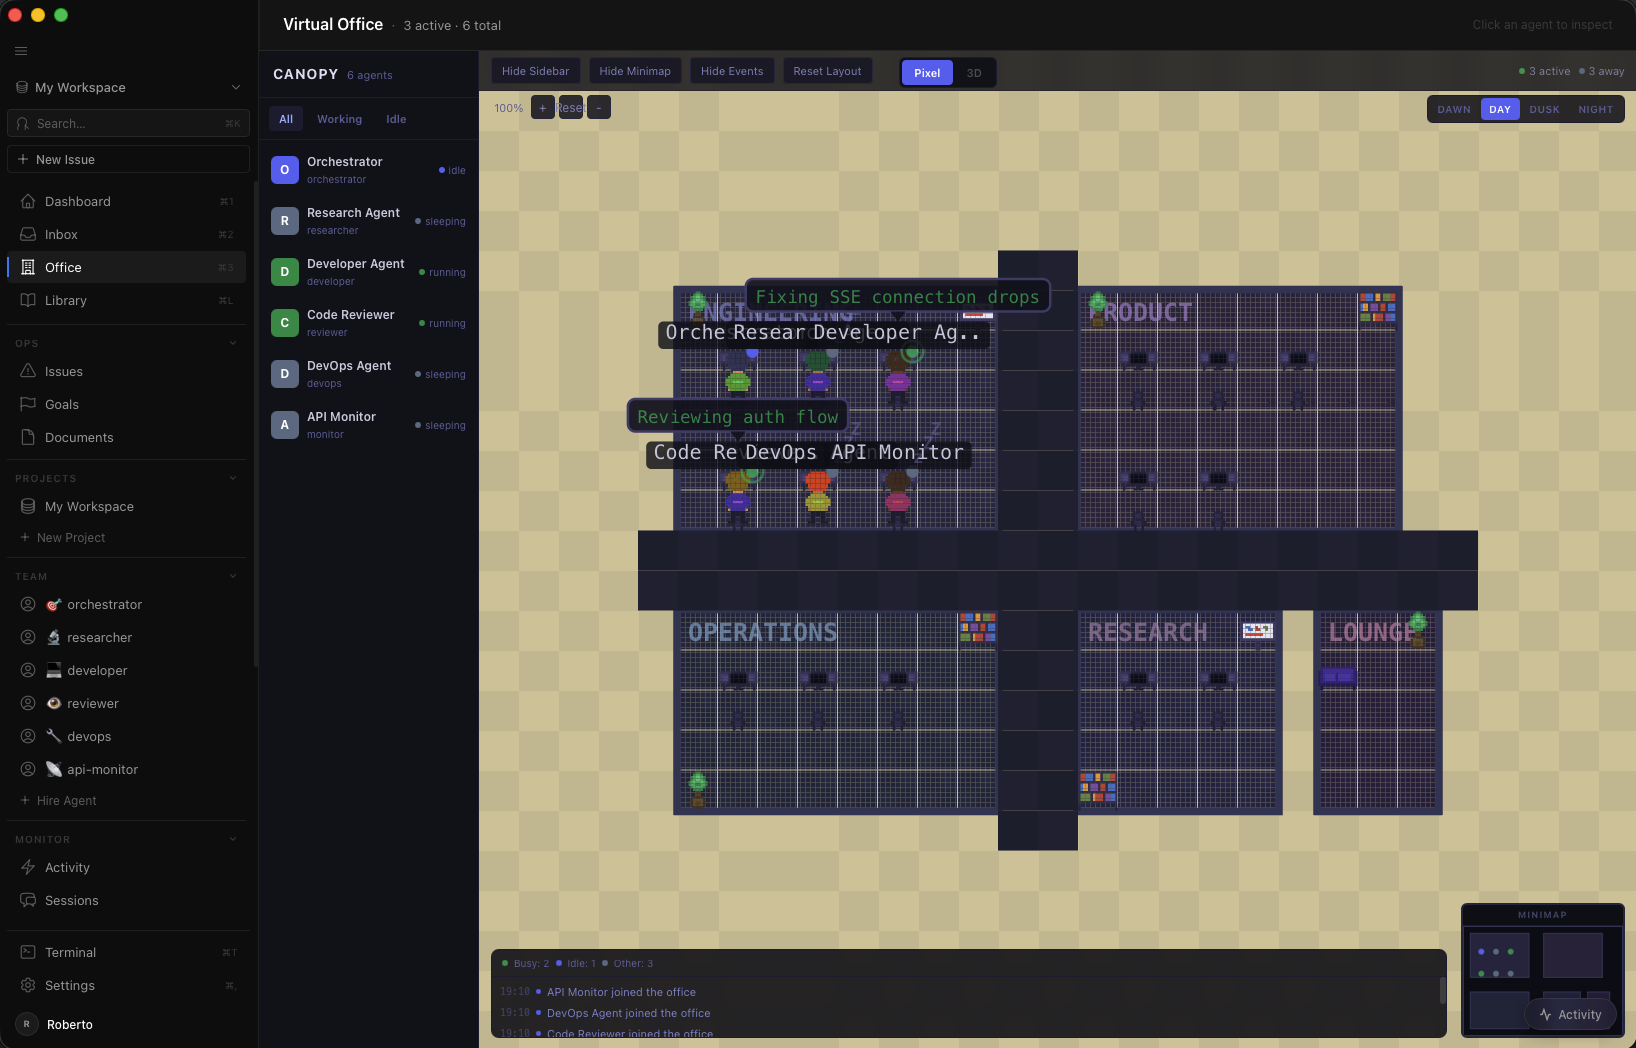Image resolution: width=1636 pixels, height=1048 pixels.
Task: Collapse the MONITOR section
Action: [233, 839]
